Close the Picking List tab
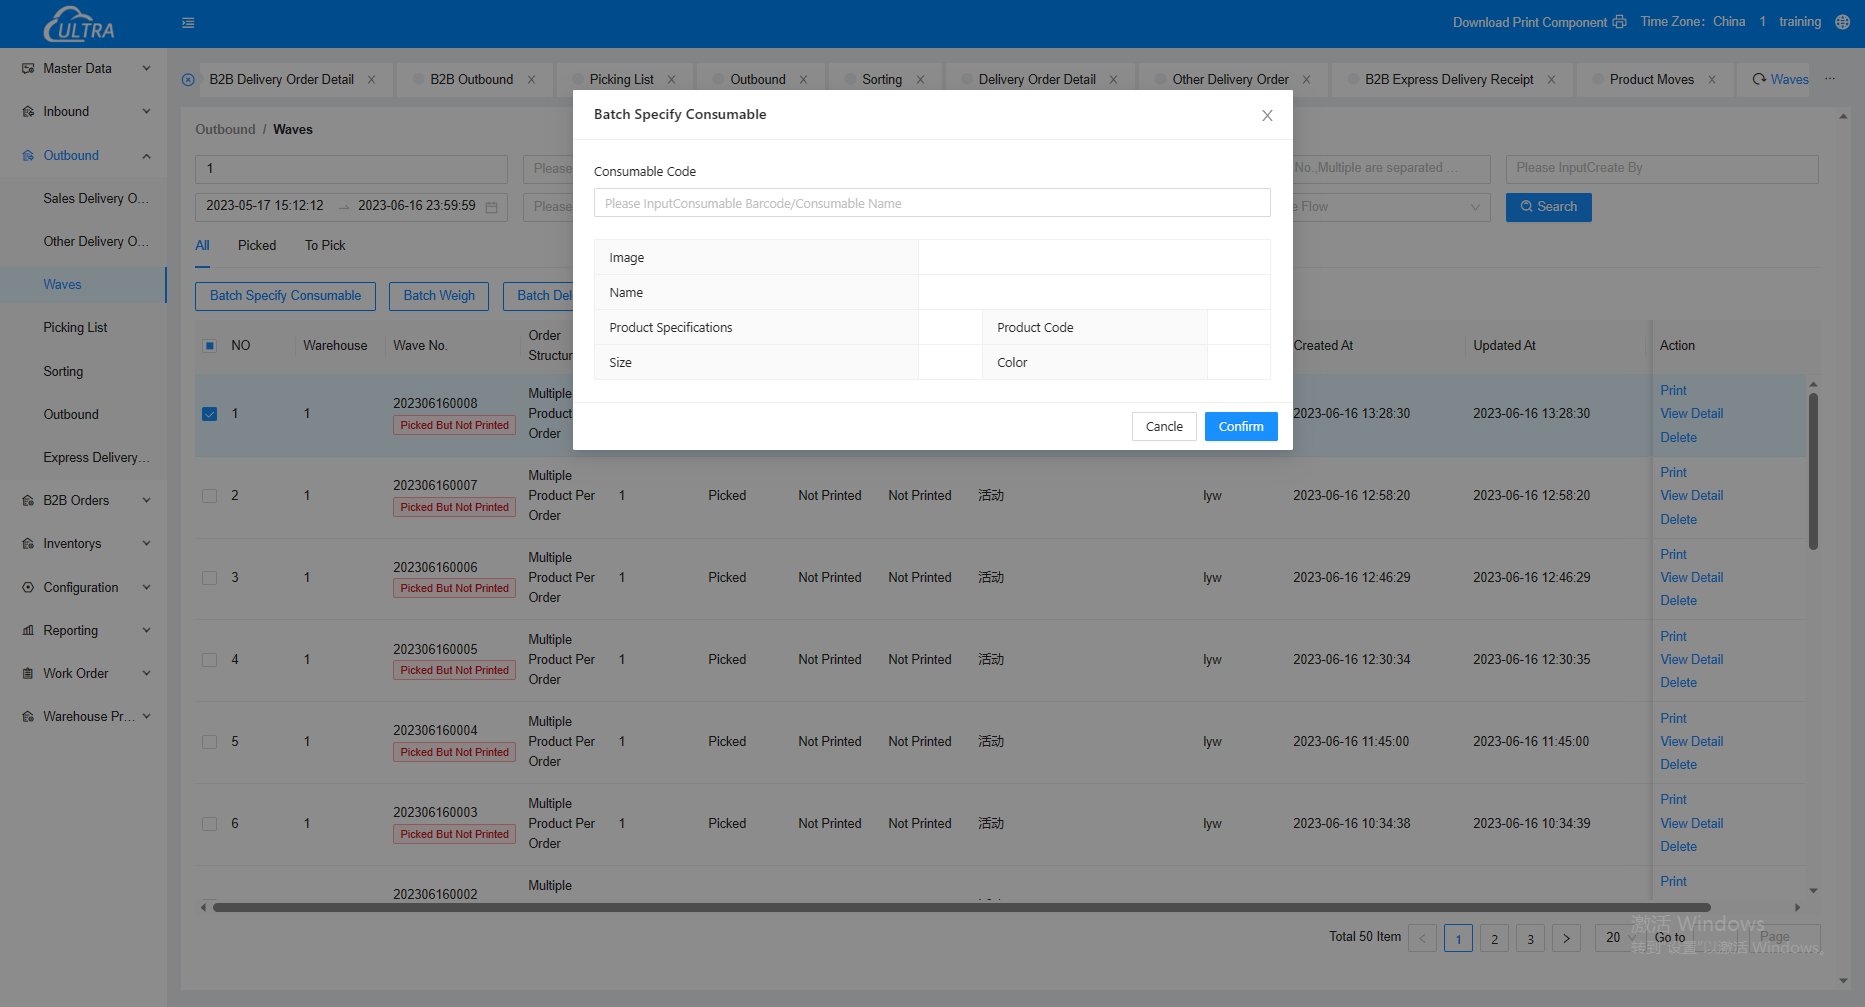The image size is (1865, 1007). 671,80
